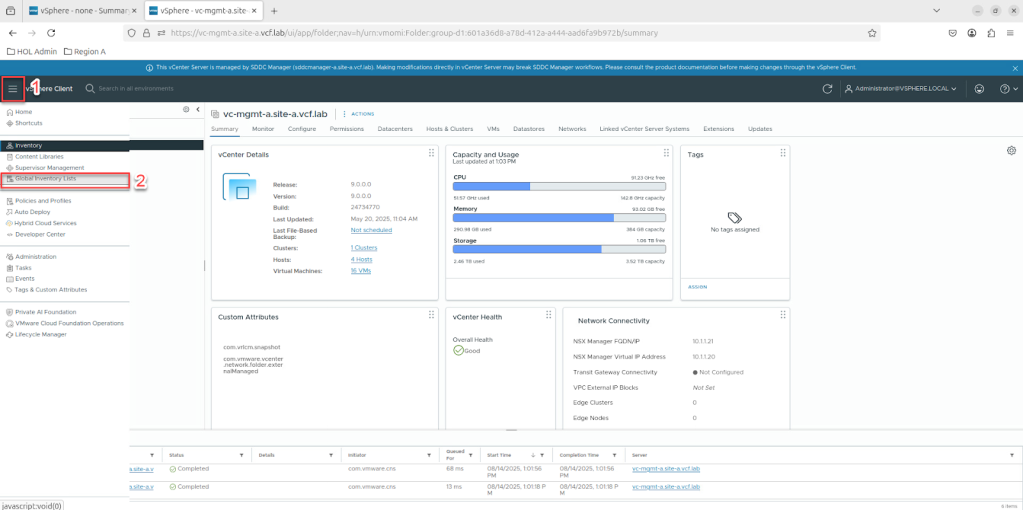The width and height of the screenshot is (1023, 510).
Task: Click the Capacity and Usage card drag handle
Action: pos(666,153)
